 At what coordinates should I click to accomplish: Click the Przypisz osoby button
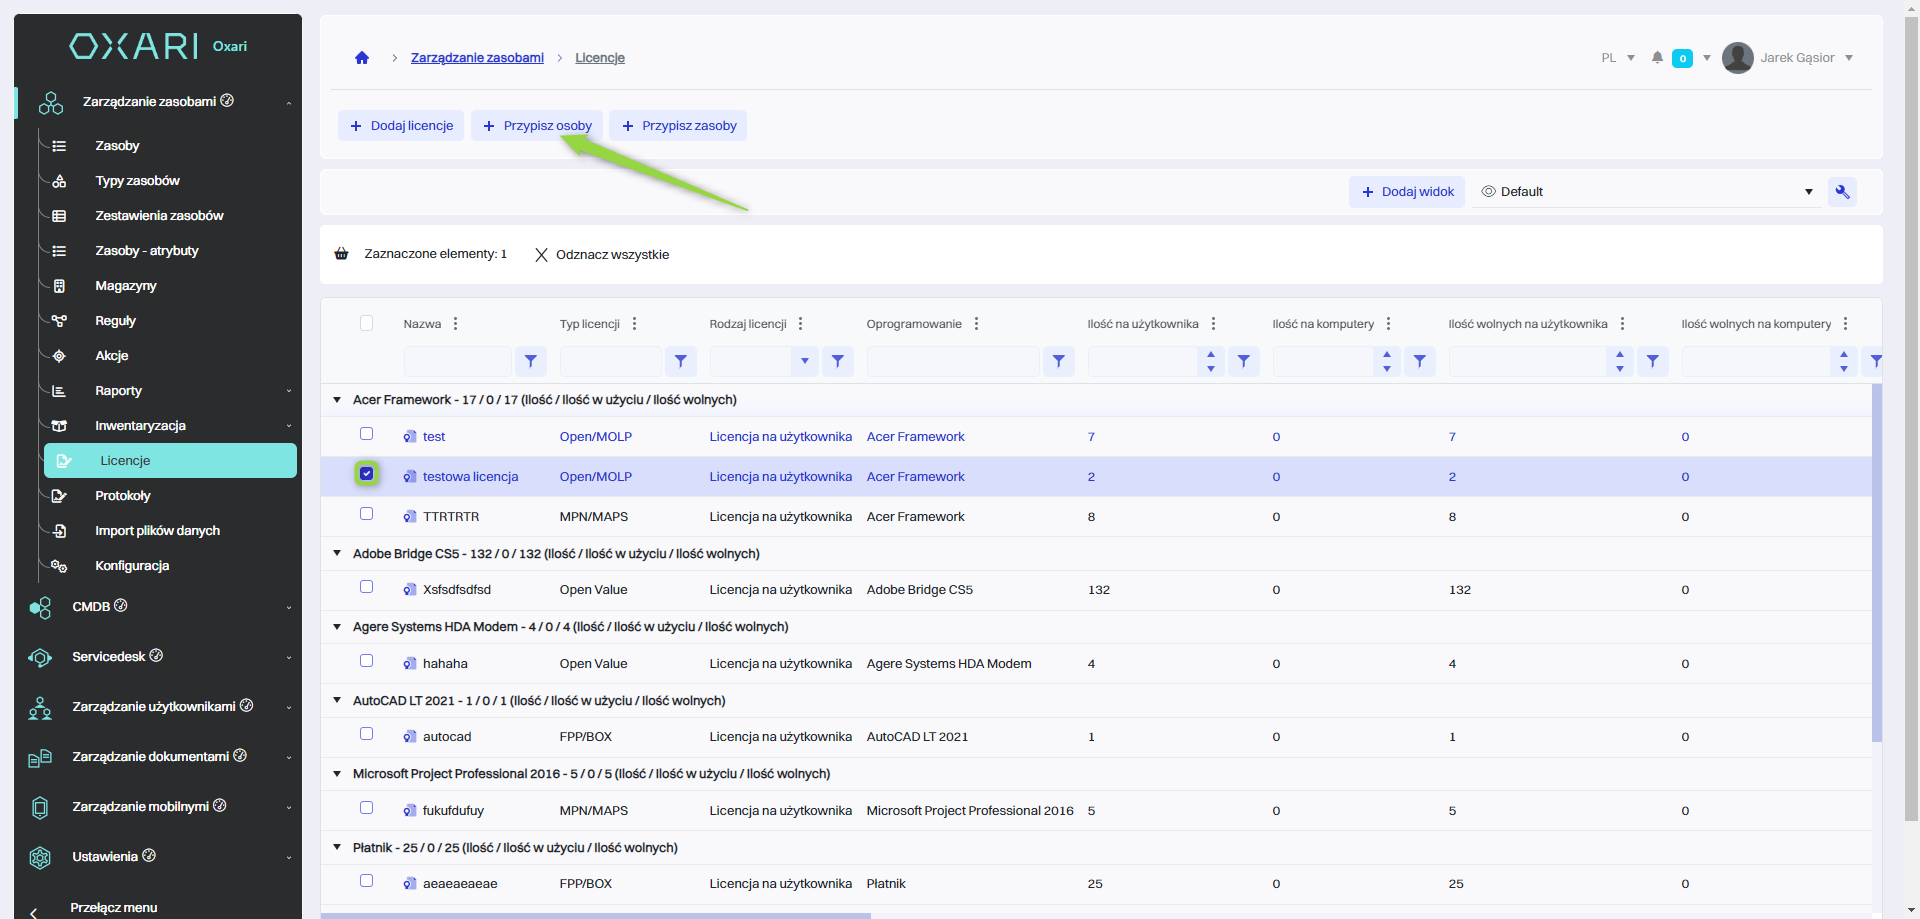(x=537, y=126)
